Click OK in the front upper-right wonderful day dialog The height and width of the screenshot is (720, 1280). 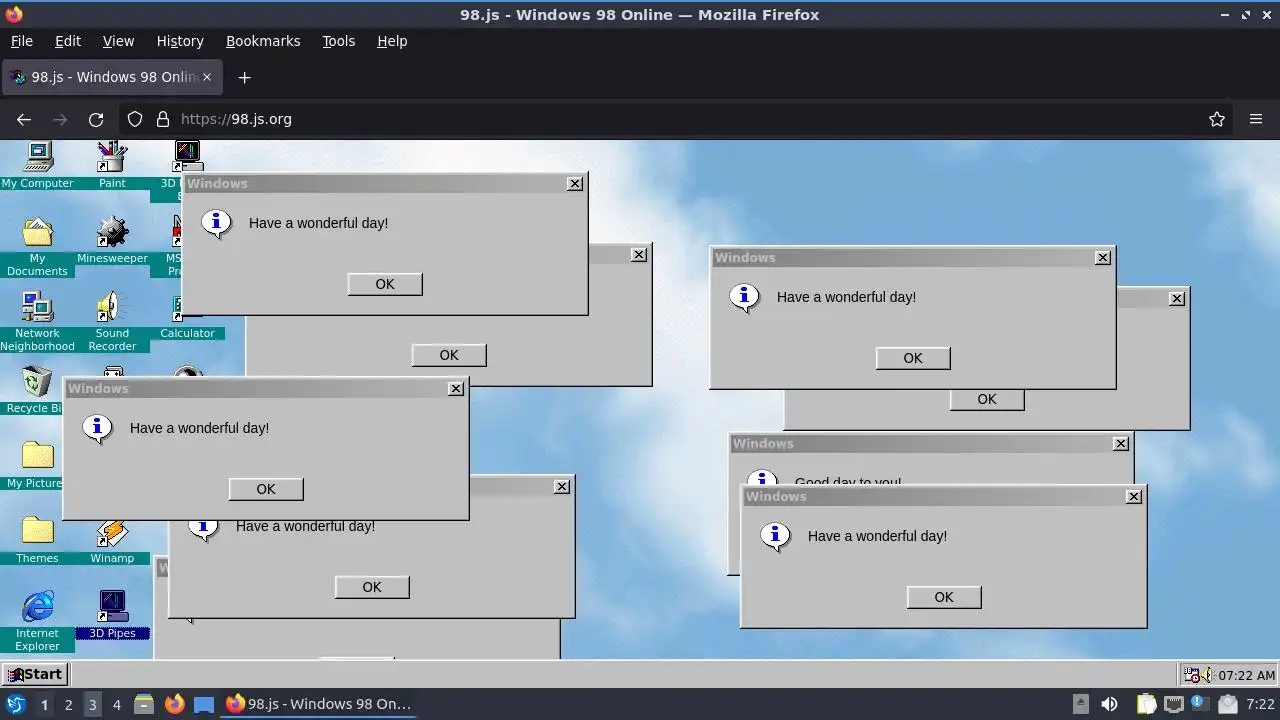(913, 358)
